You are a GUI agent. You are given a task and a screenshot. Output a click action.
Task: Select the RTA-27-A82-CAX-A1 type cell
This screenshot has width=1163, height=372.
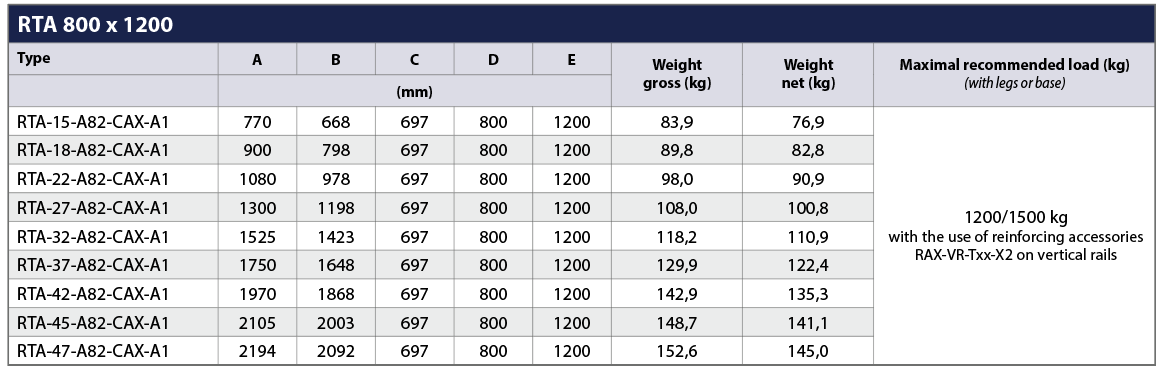click(x=93, y=208)
